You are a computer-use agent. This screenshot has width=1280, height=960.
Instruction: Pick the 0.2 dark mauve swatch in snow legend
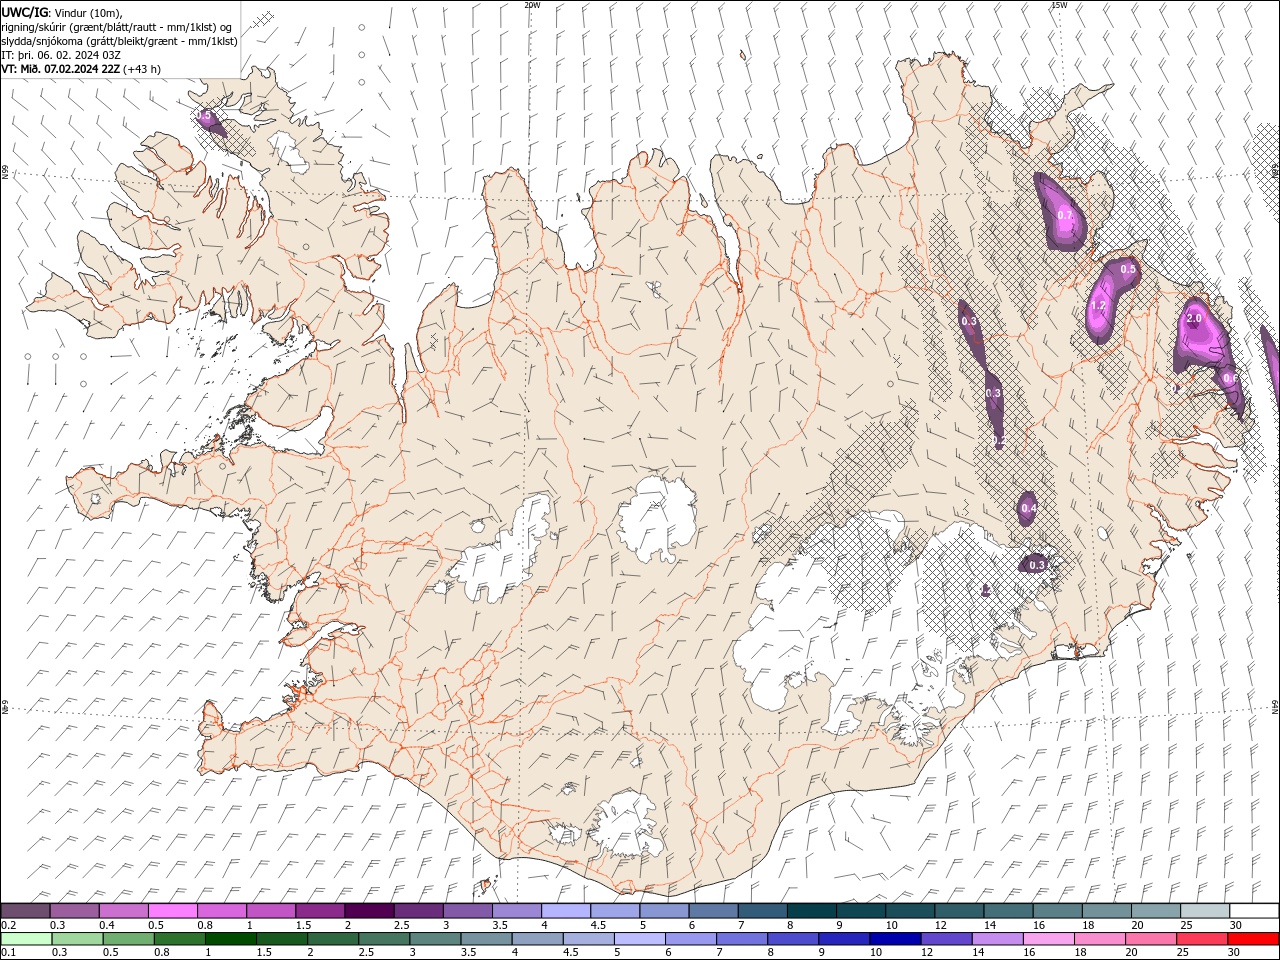pos(26,911)
